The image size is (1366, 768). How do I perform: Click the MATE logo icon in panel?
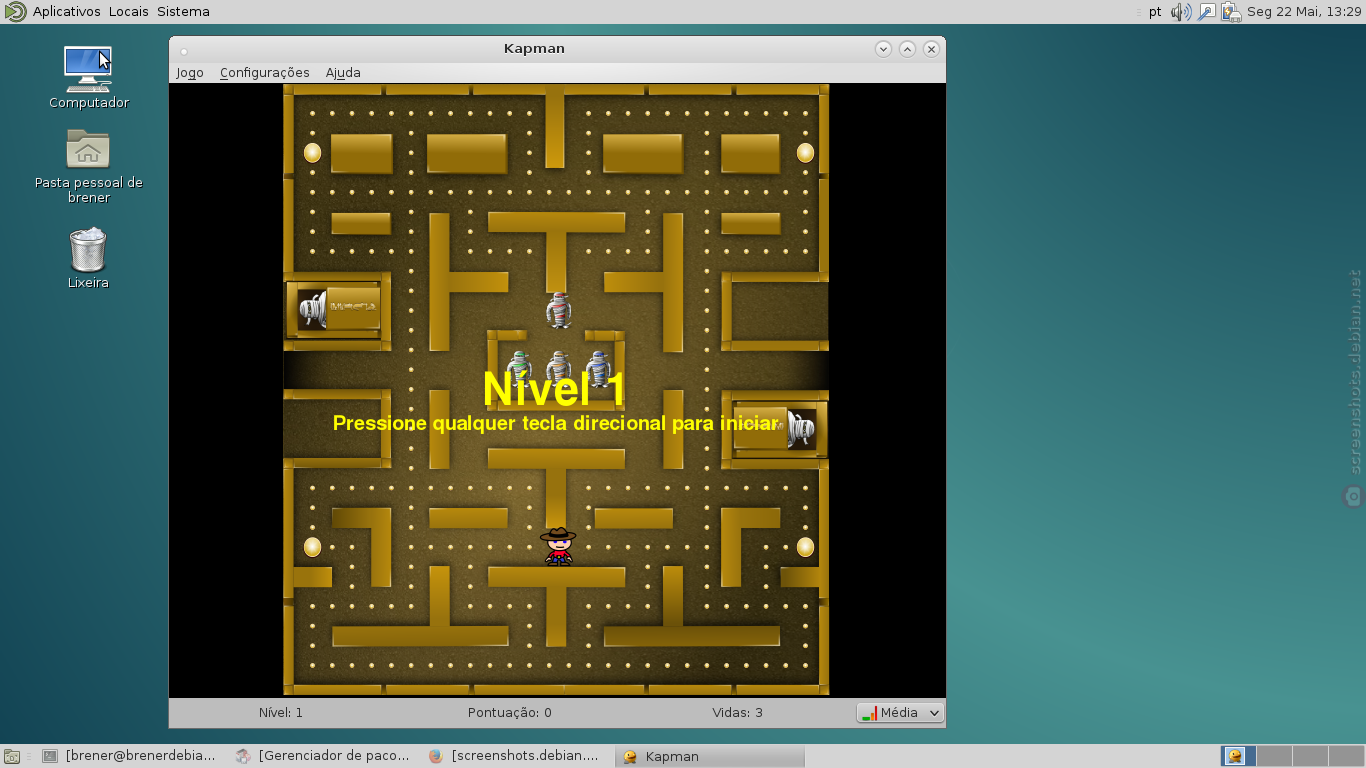pos(15,12)
